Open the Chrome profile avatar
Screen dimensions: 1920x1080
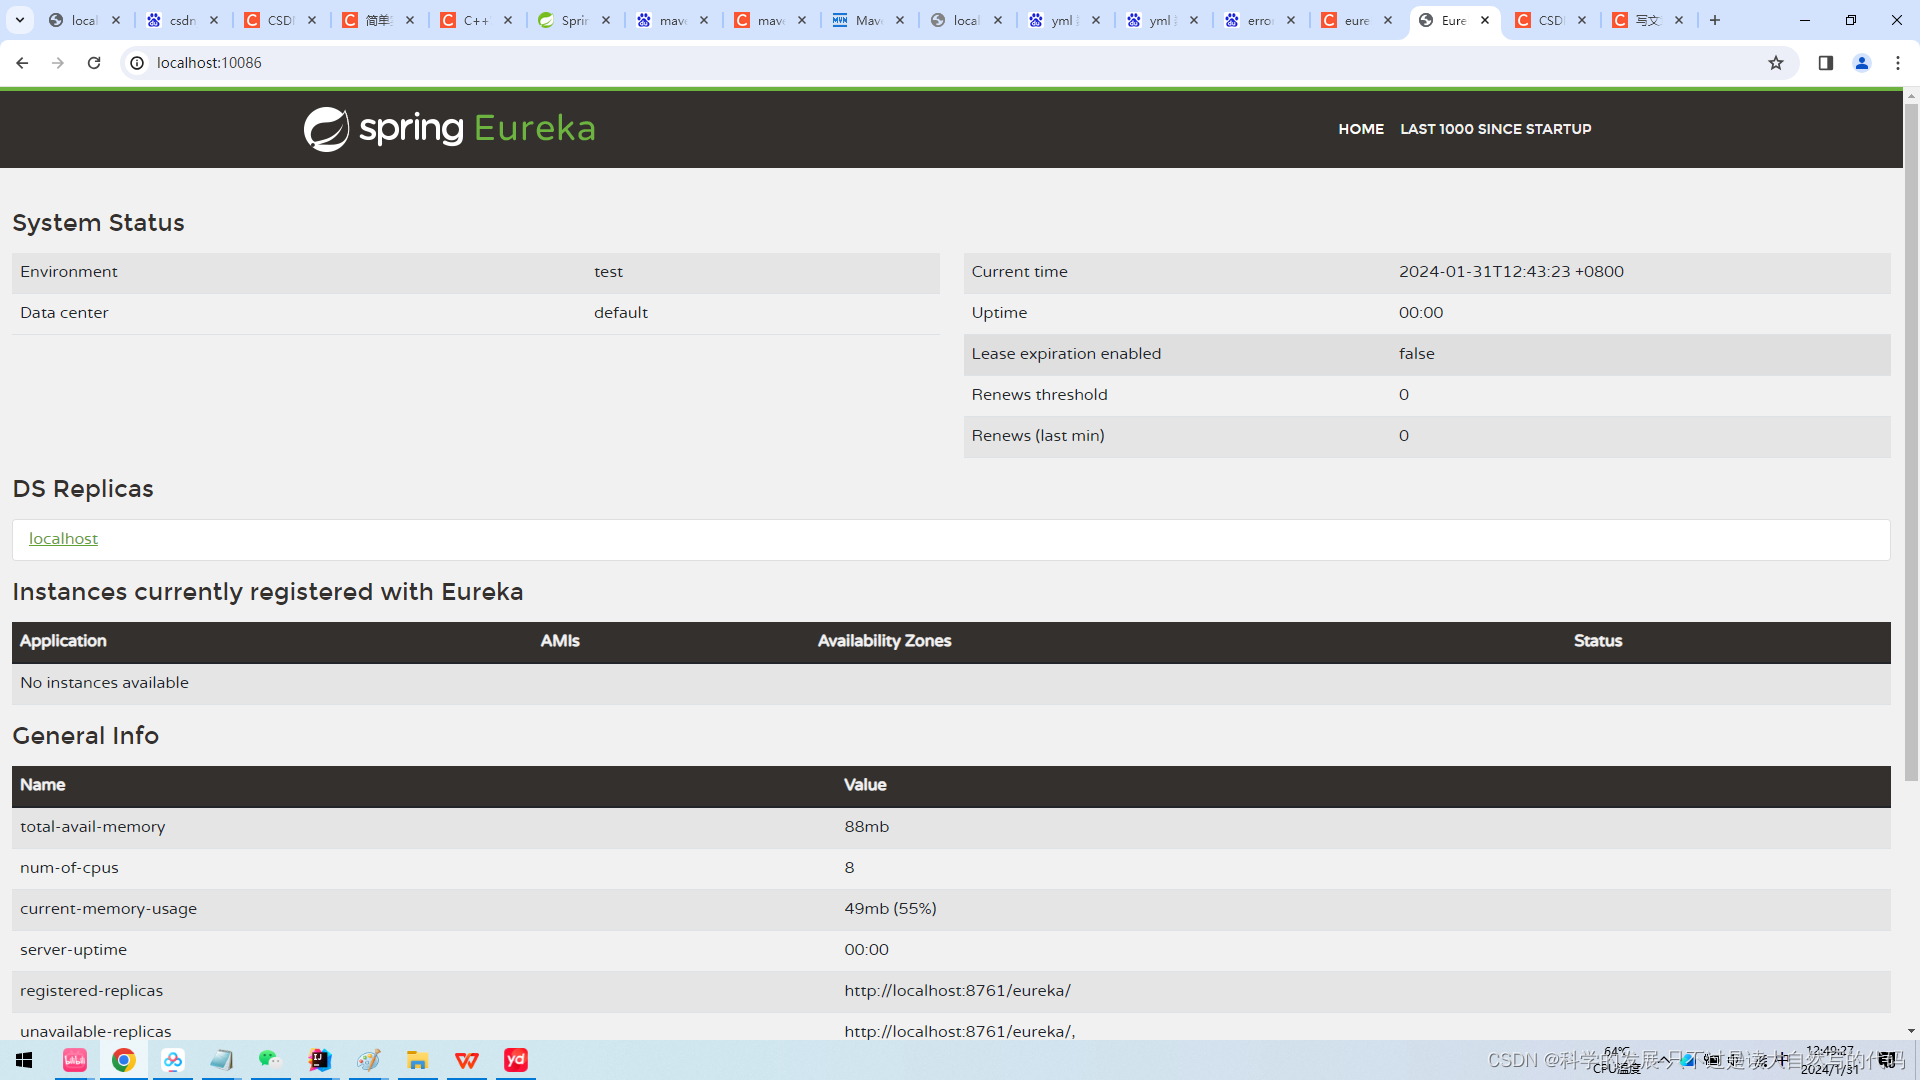click(x=1862, y=63)
